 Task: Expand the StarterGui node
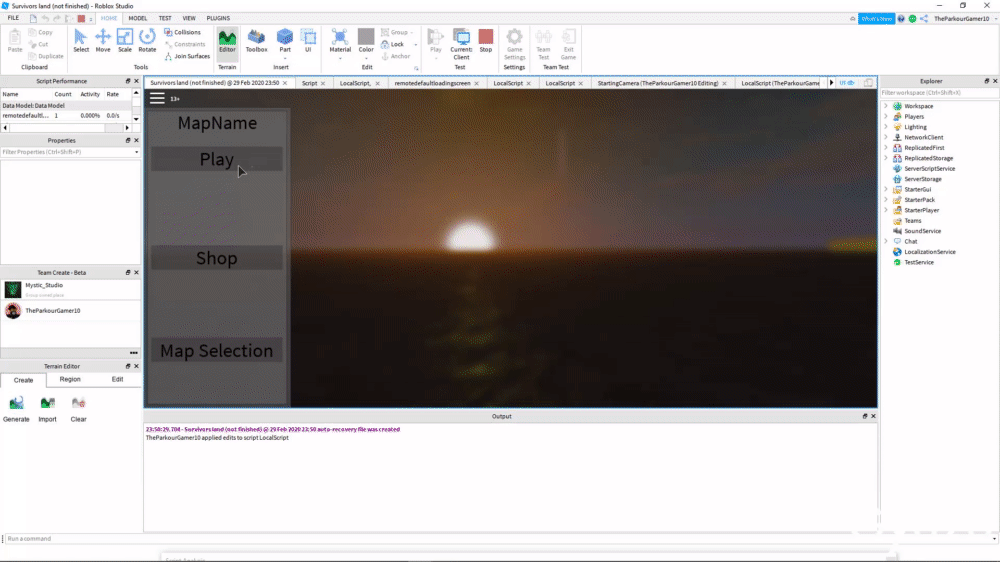click(886, 189)
